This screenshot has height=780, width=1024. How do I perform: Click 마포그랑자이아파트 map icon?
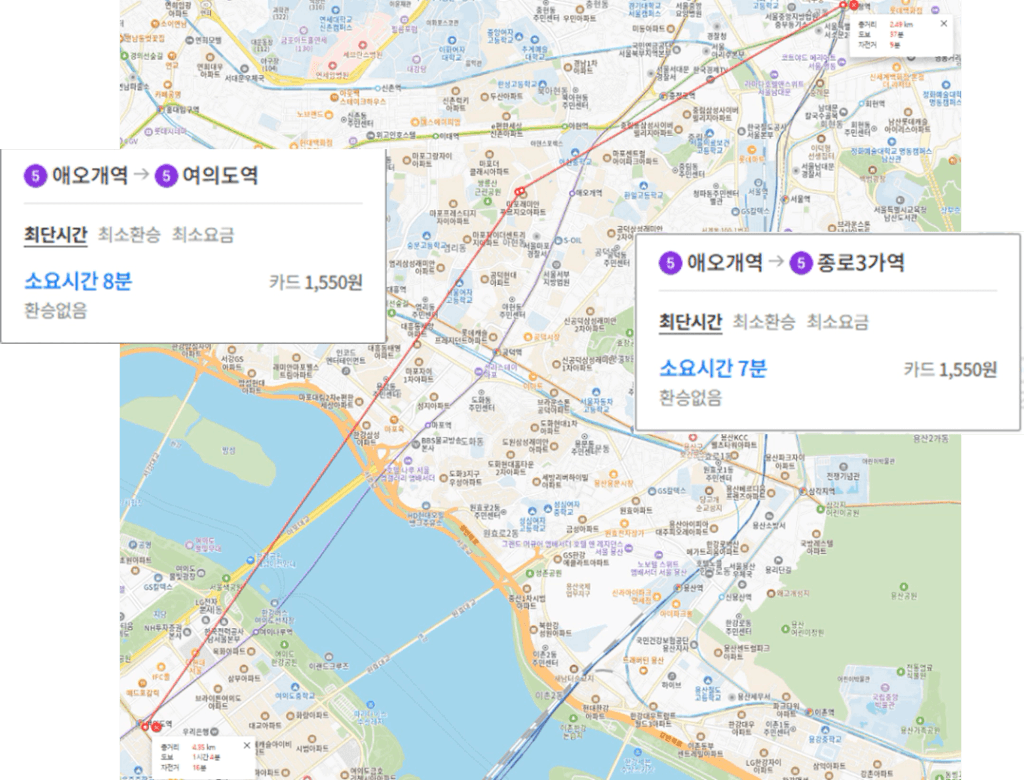point(406,160)
